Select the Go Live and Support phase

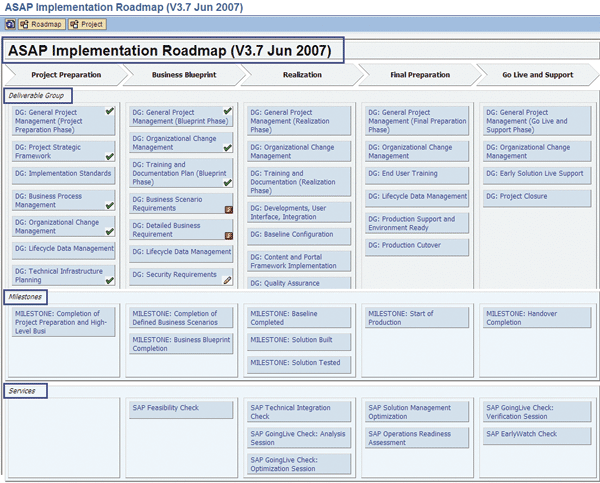tap(538, 75)
